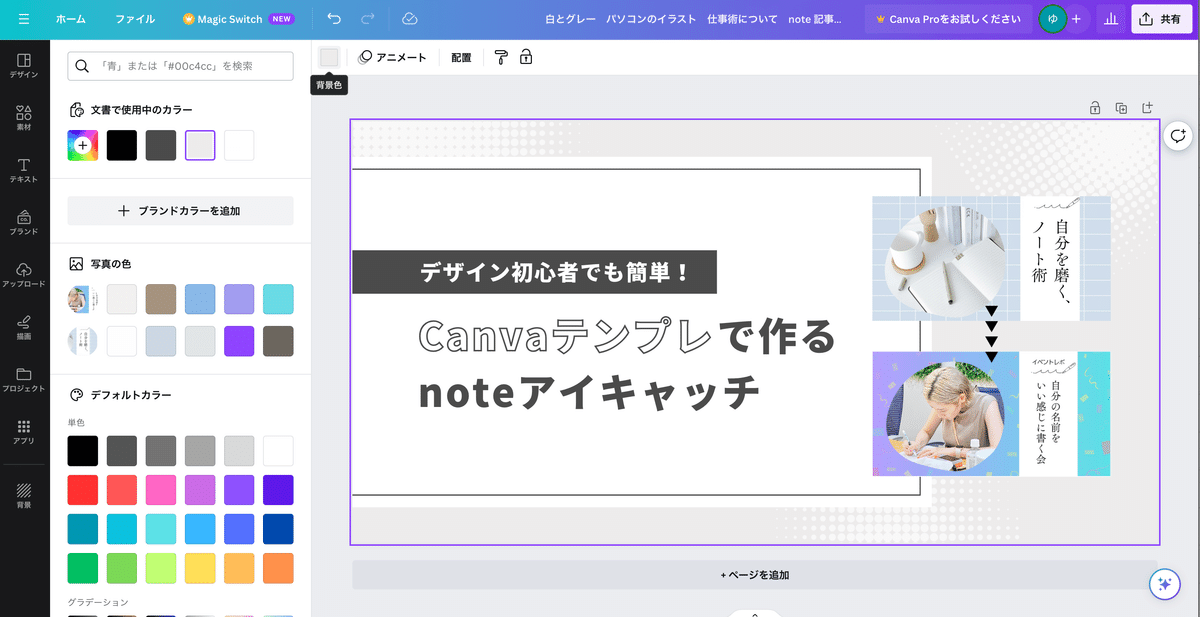Select the vivid purple photo color swatch
The height and width of the screenshot is (617, 1200).
239,341
